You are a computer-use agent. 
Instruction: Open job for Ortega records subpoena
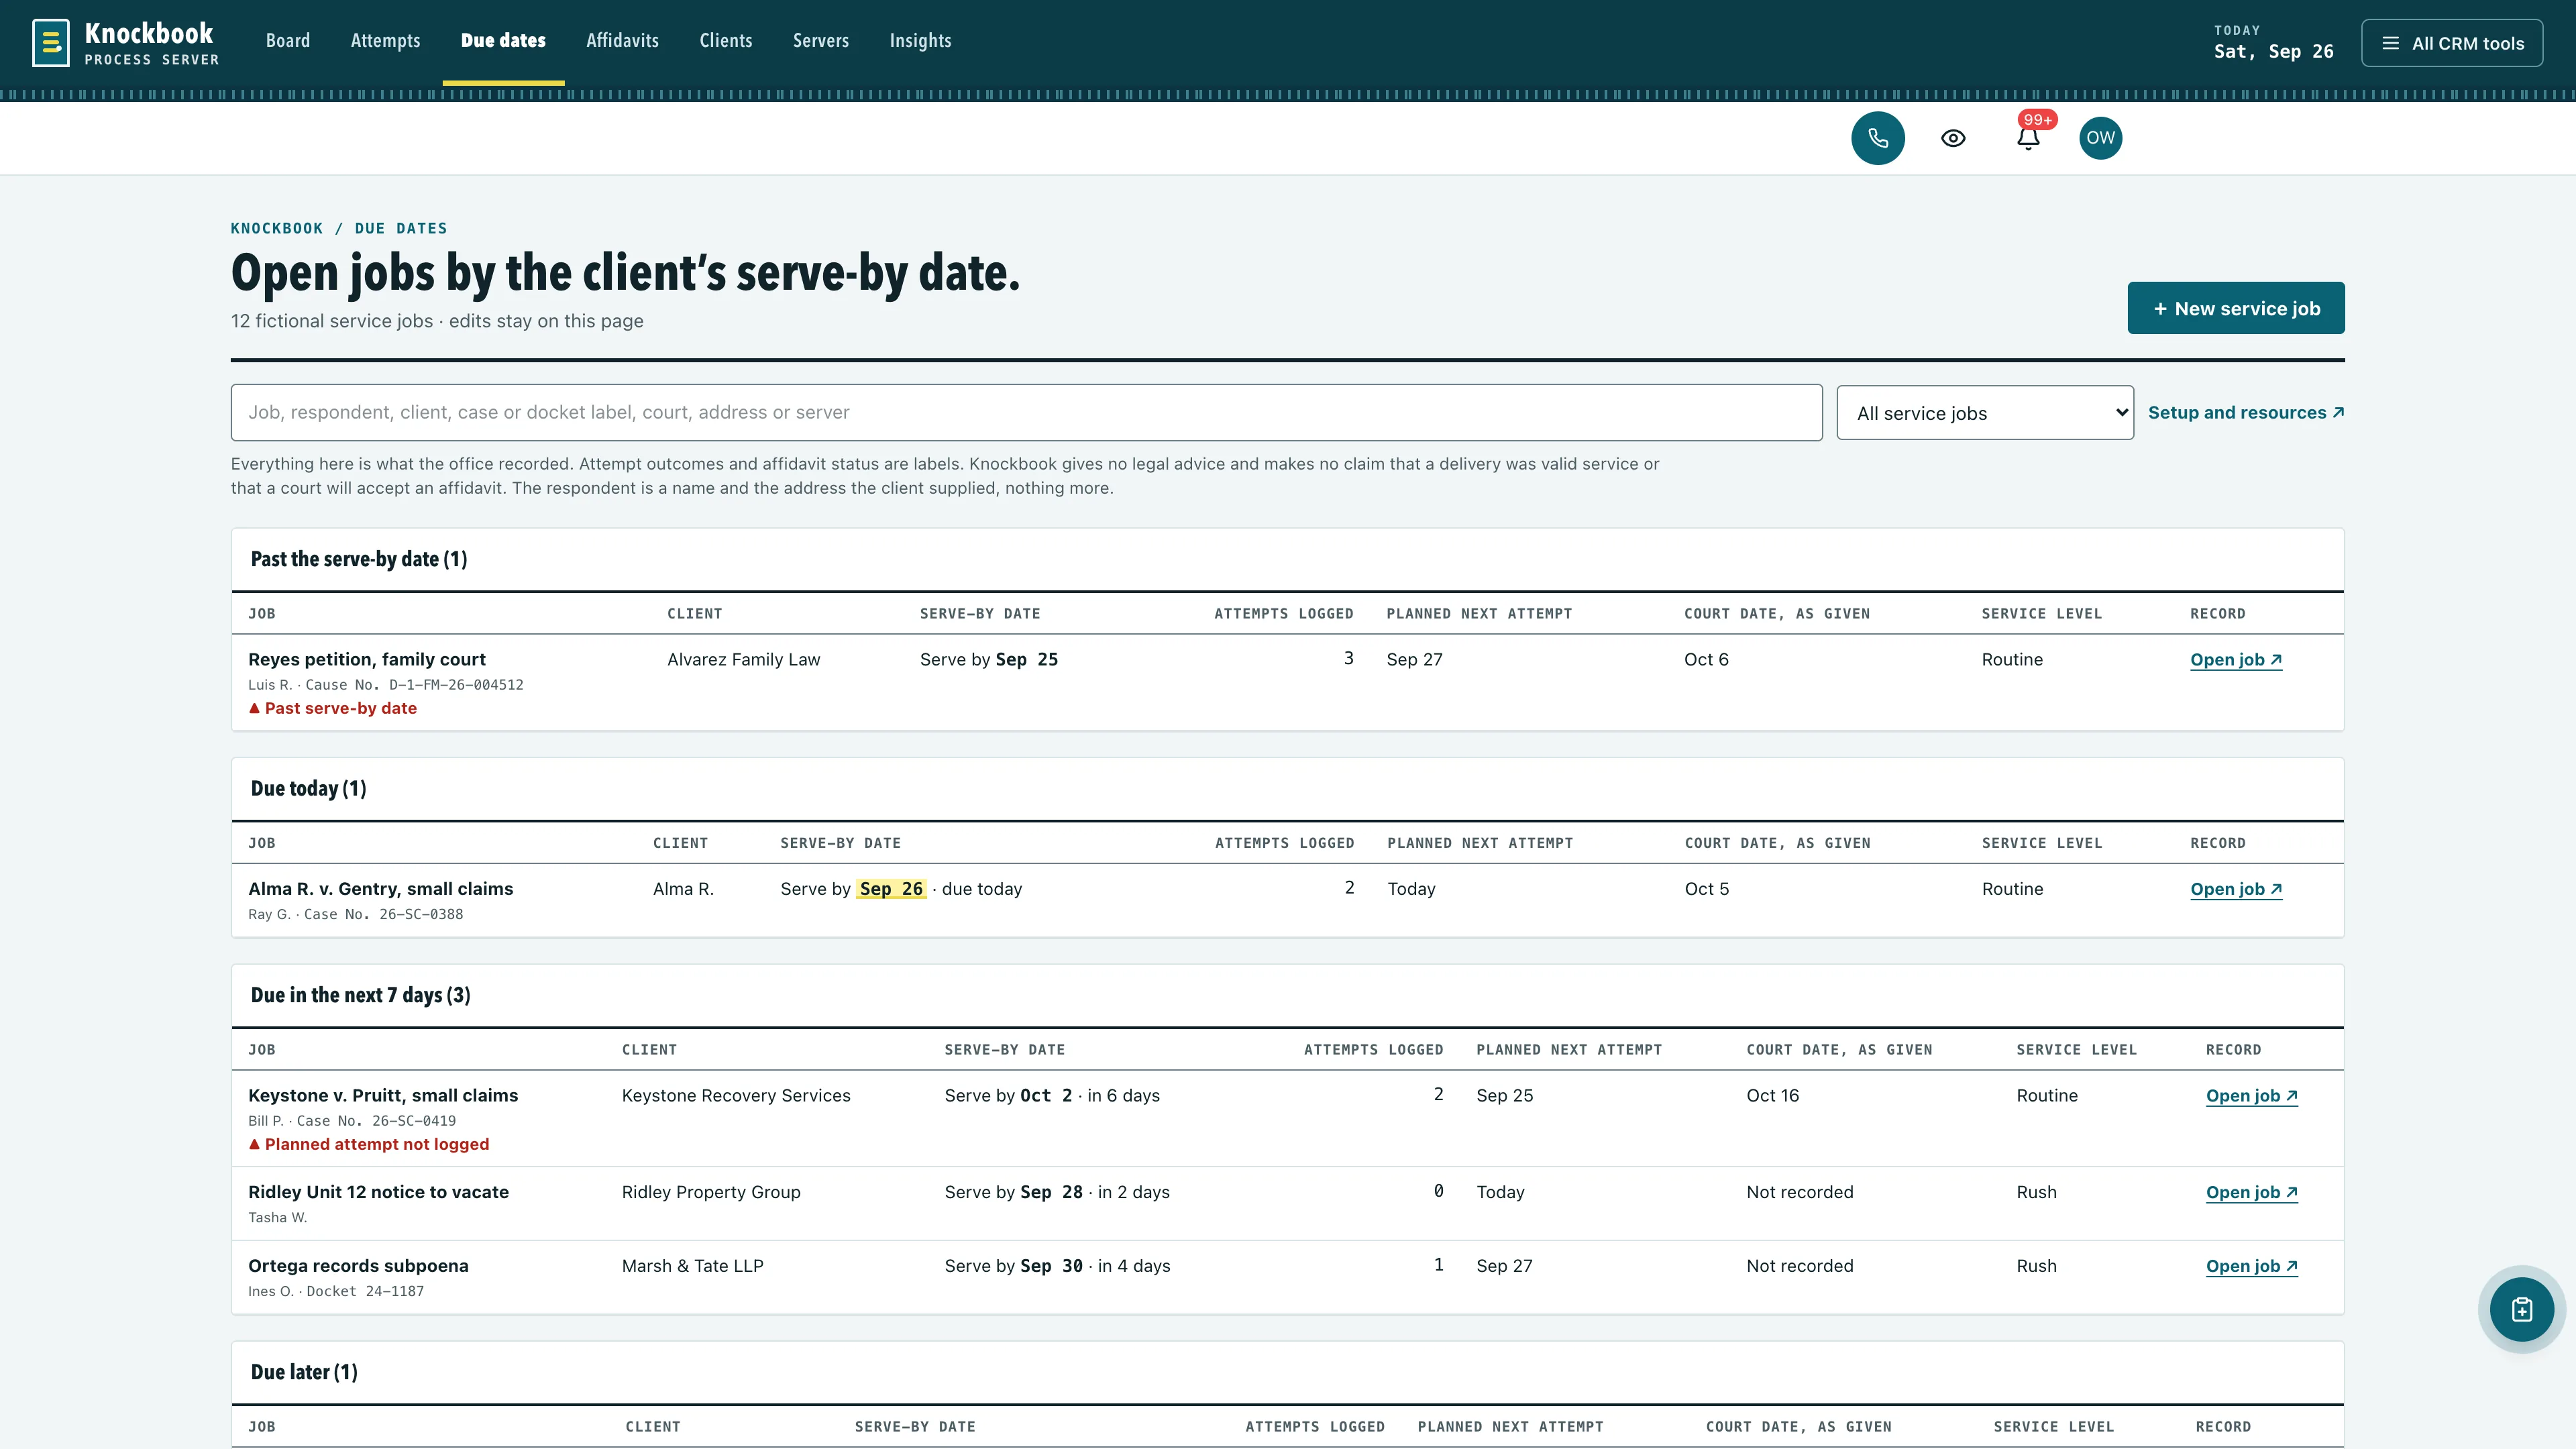coord(2251,1266)
